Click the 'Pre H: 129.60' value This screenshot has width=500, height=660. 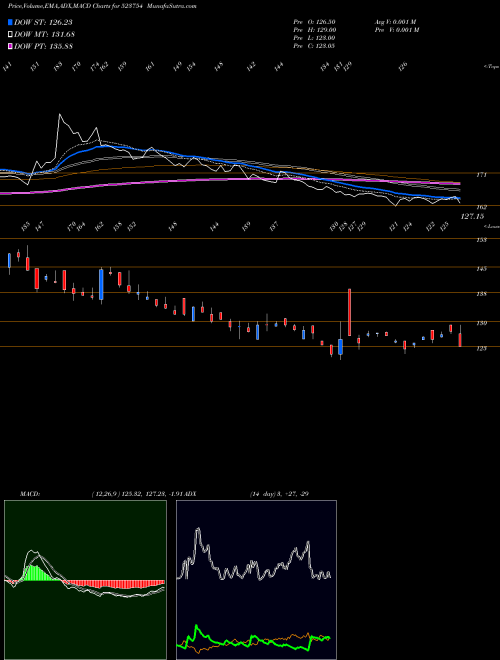pos(314,30)
